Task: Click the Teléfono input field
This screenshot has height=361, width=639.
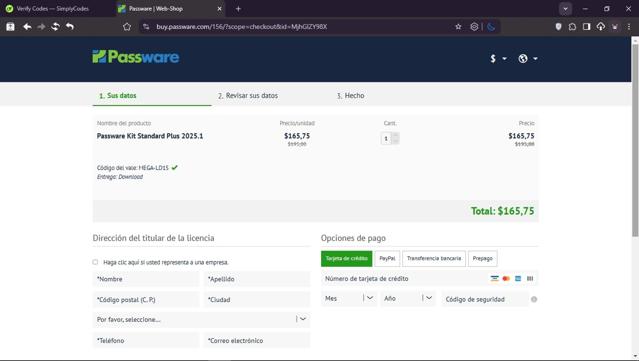Action: click(x=146, y=341)
